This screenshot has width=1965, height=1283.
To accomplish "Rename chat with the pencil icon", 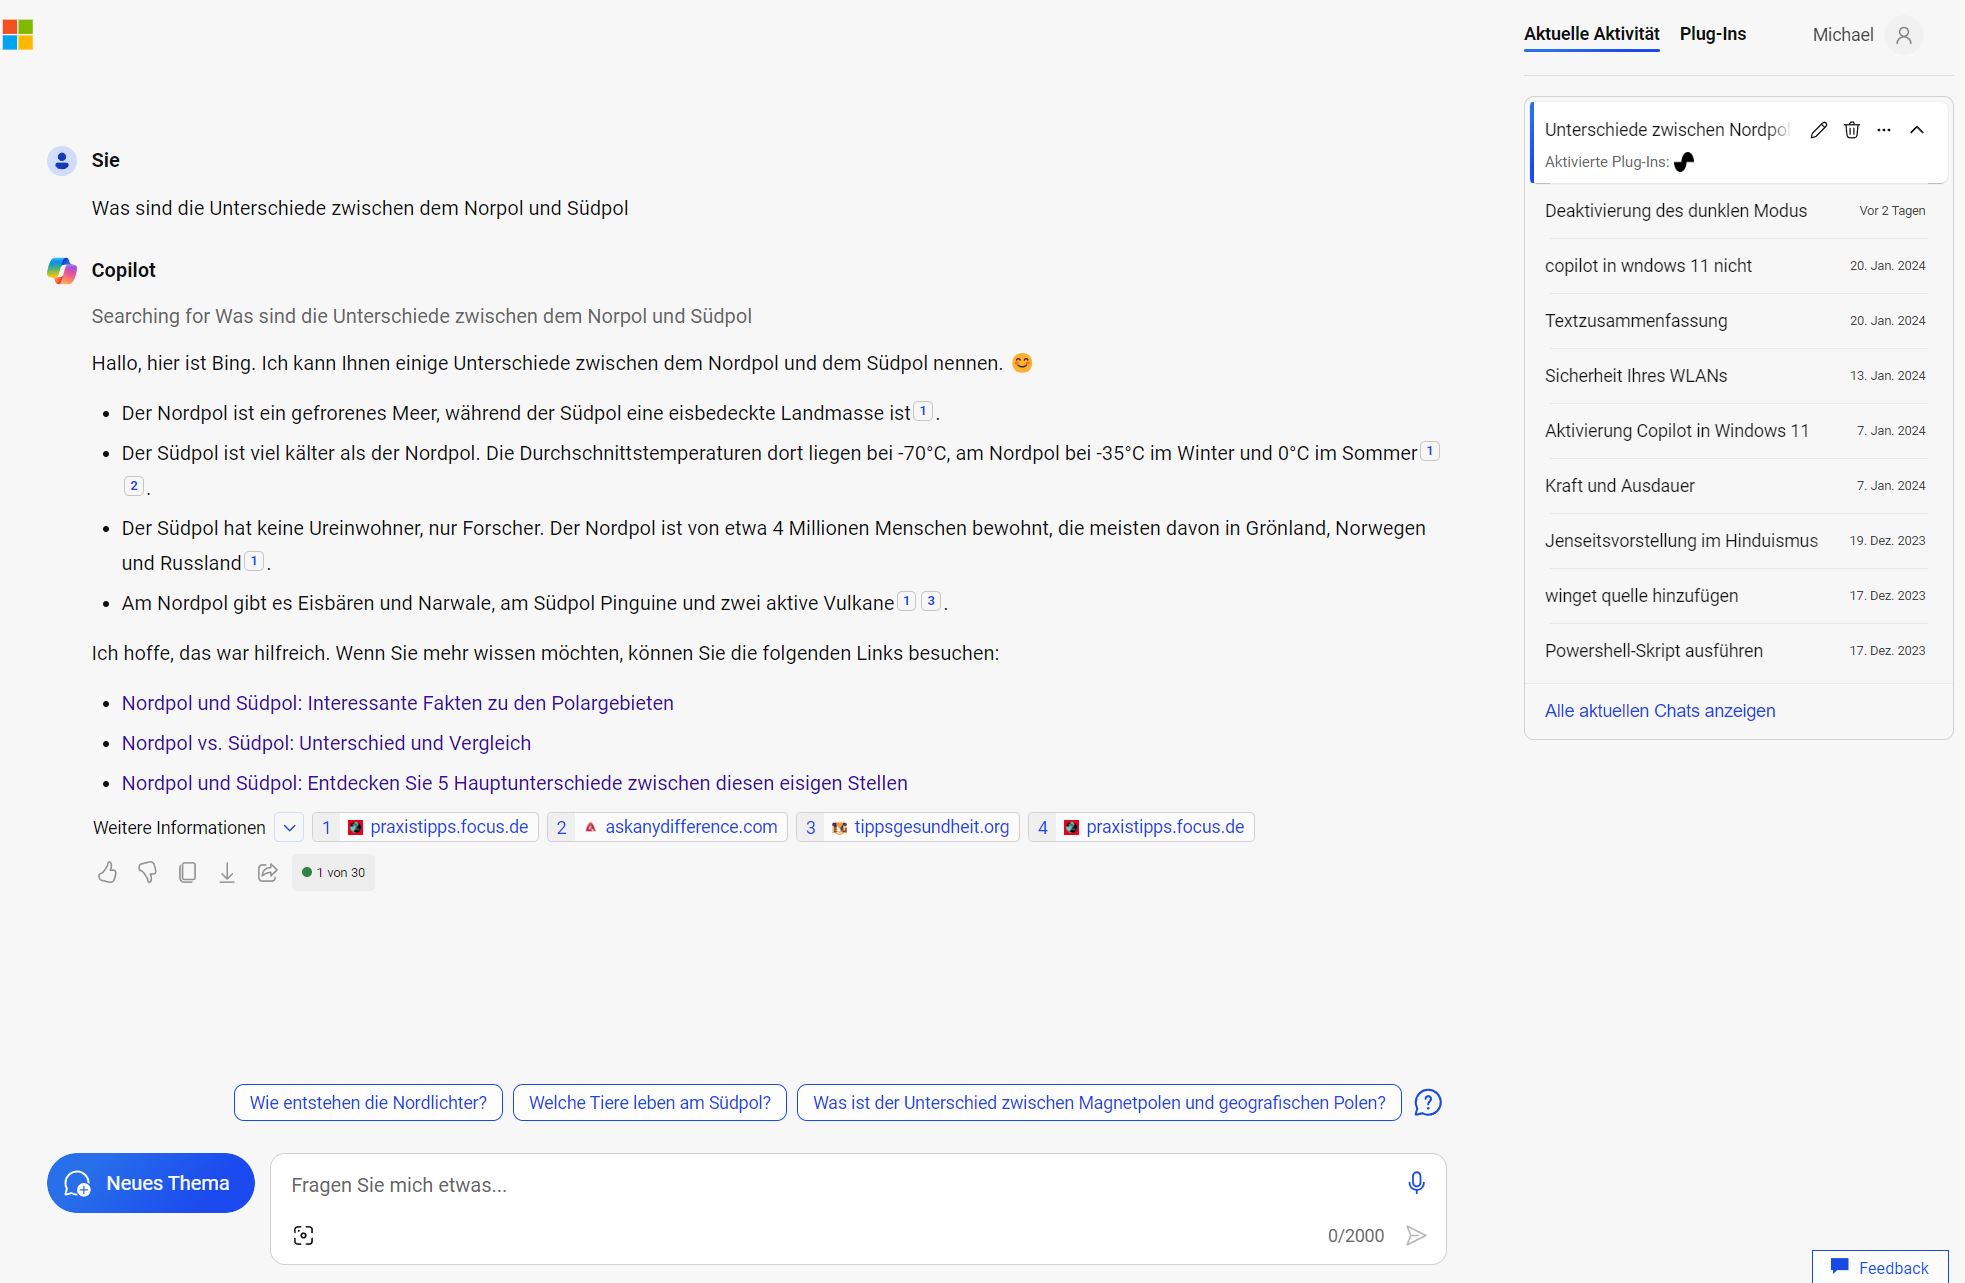I will coord(1819,130).
